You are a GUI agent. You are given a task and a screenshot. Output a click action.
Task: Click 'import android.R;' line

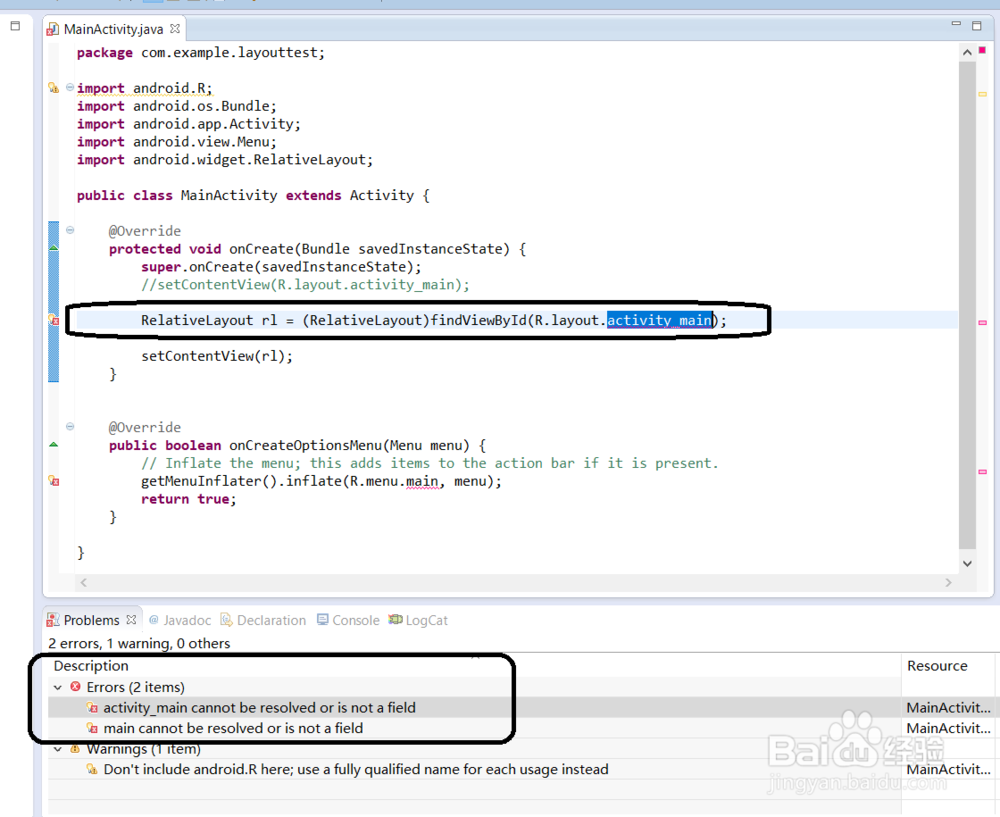point(145,88)
